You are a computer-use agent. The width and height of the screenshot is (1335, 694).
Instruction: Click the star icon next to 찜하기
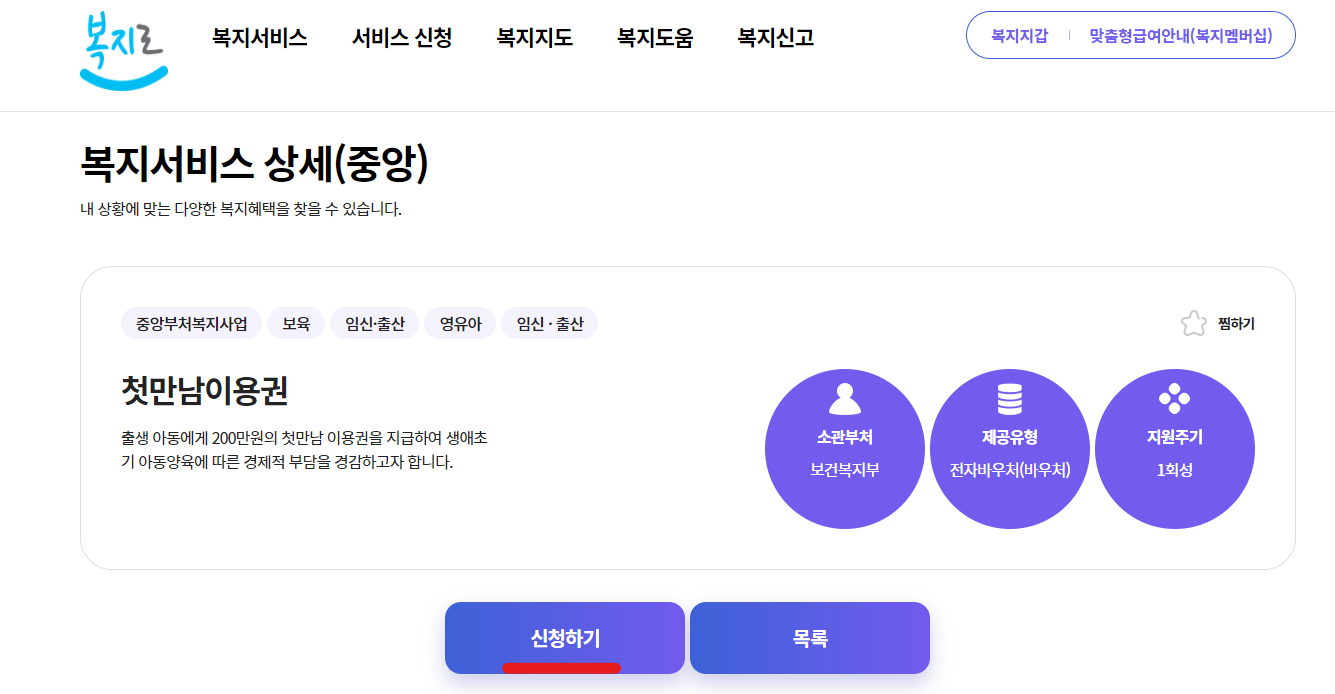pos(1191,322)
